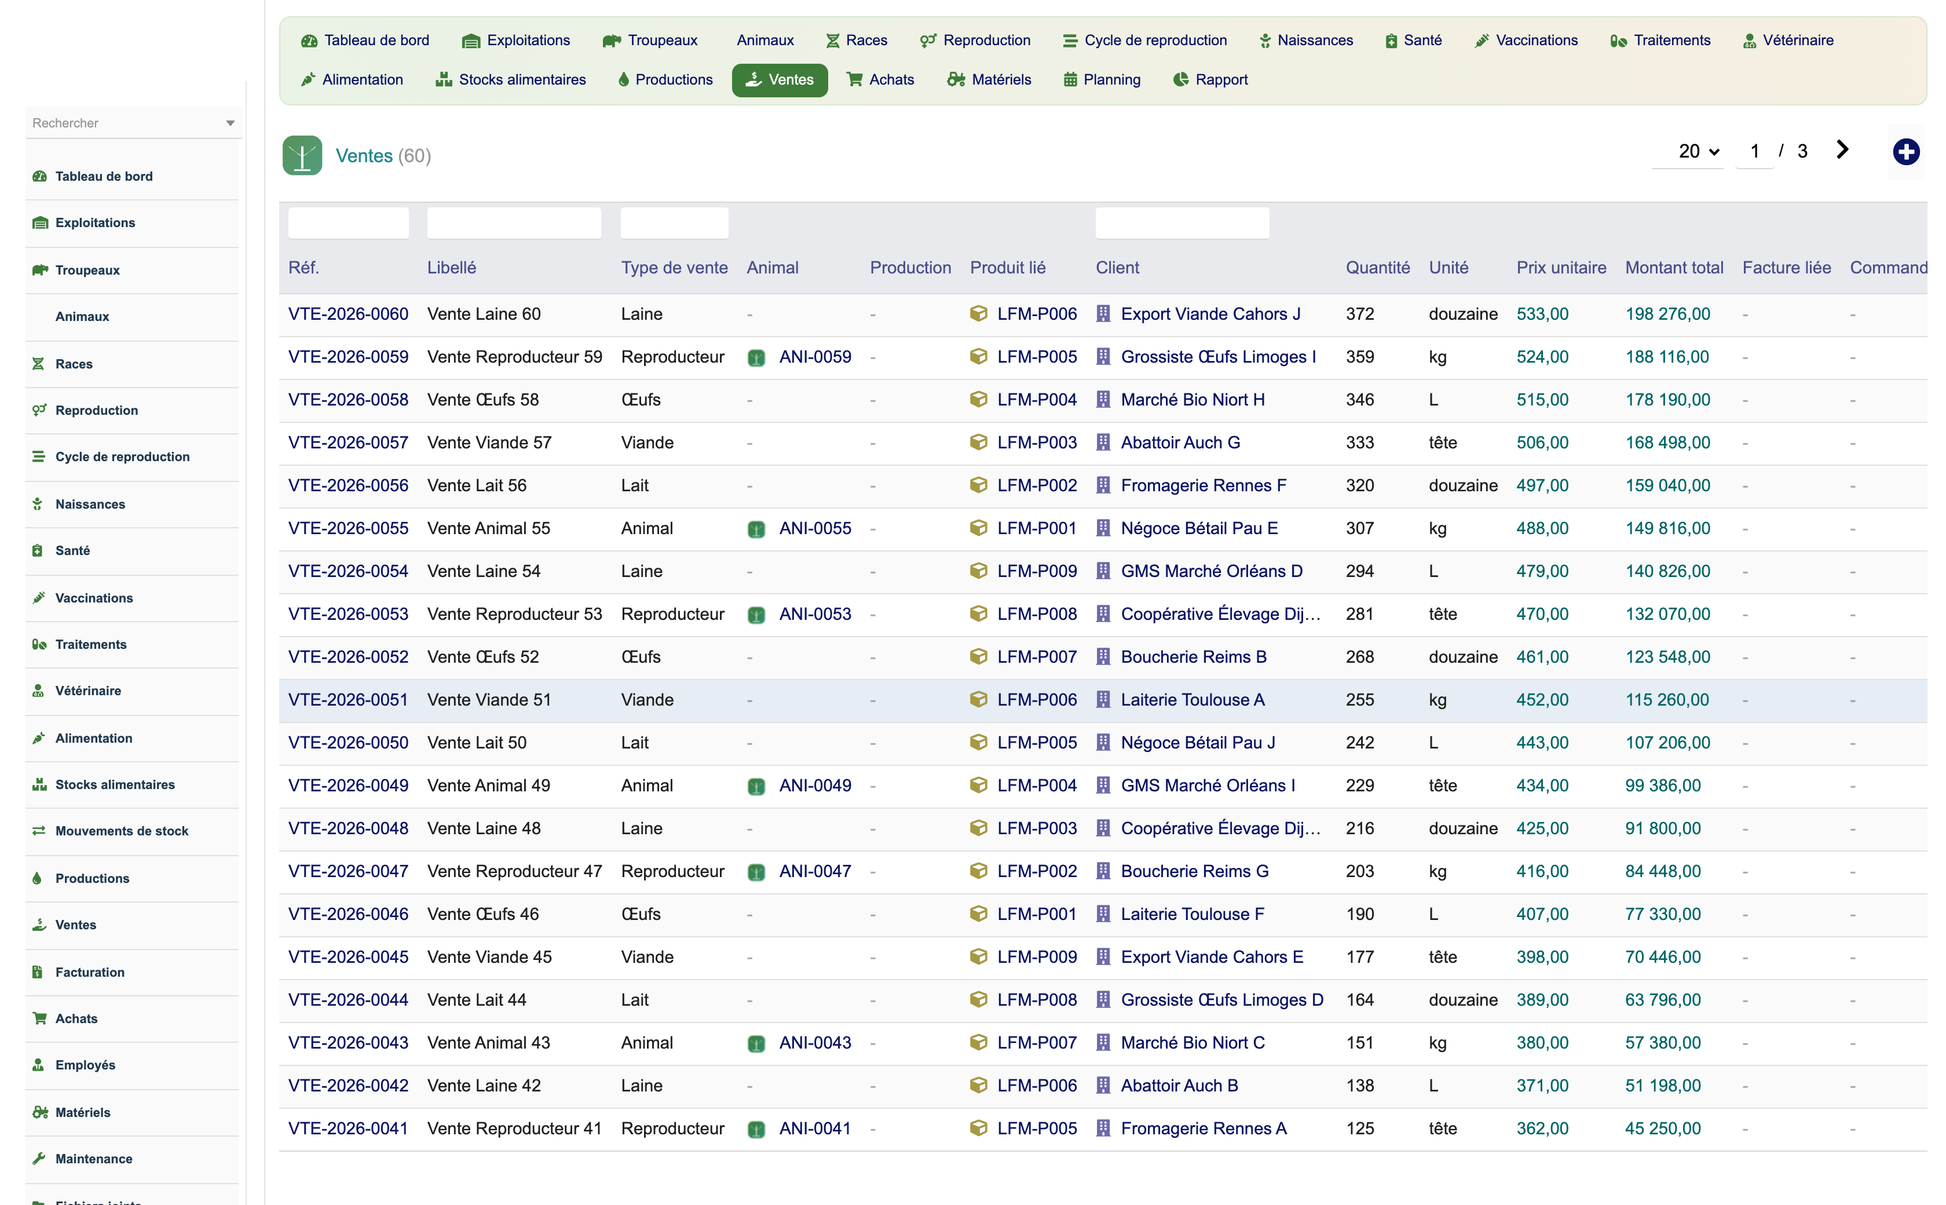Image resolution: width=1946 pixels, height=1205 pixels.
Task: Click the Matériels tractor icon in sidebar
Action: (39, 1112)
